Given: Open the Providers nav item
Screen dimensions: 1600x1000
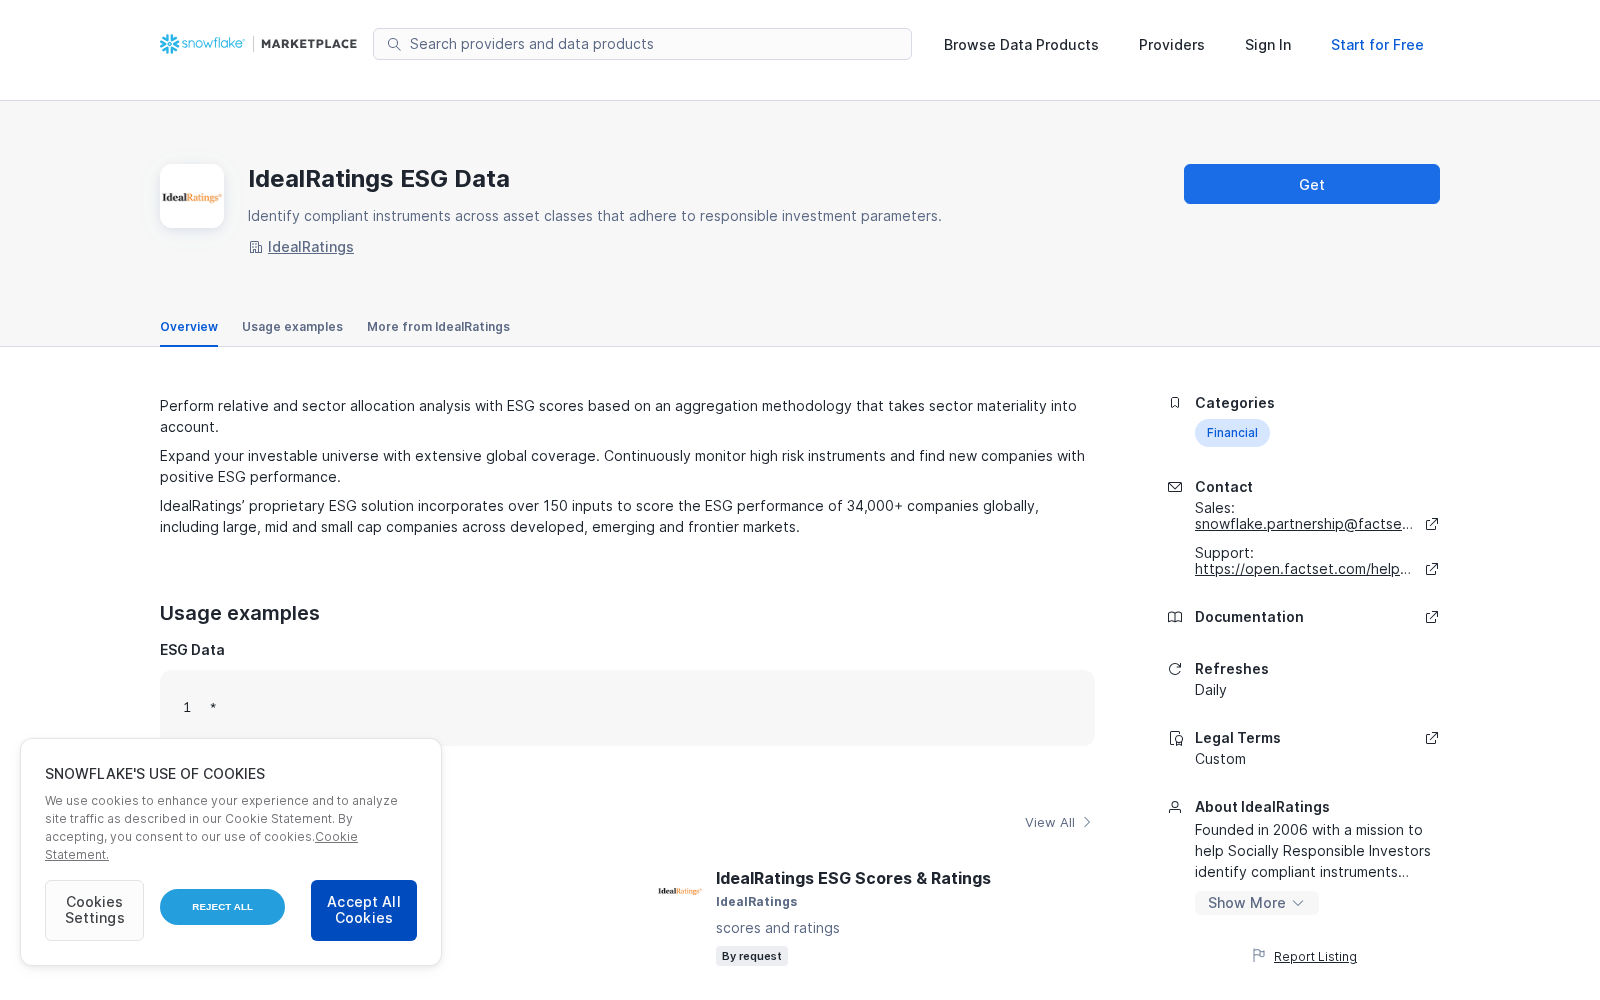Looking at the screenshot, I should (x=1172, y=45).
